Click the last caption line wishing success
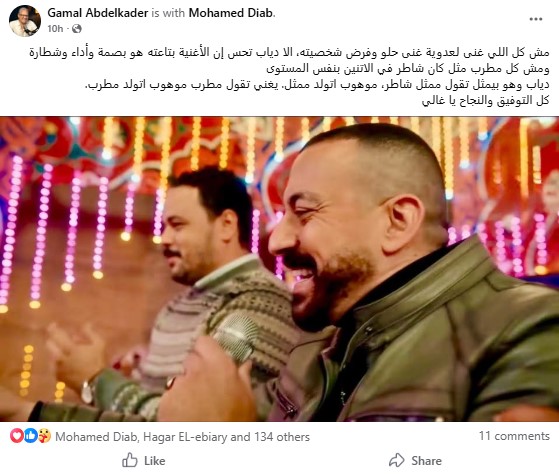Image resolution: width=559 pixels, height=475 pixels. (486, 101)
